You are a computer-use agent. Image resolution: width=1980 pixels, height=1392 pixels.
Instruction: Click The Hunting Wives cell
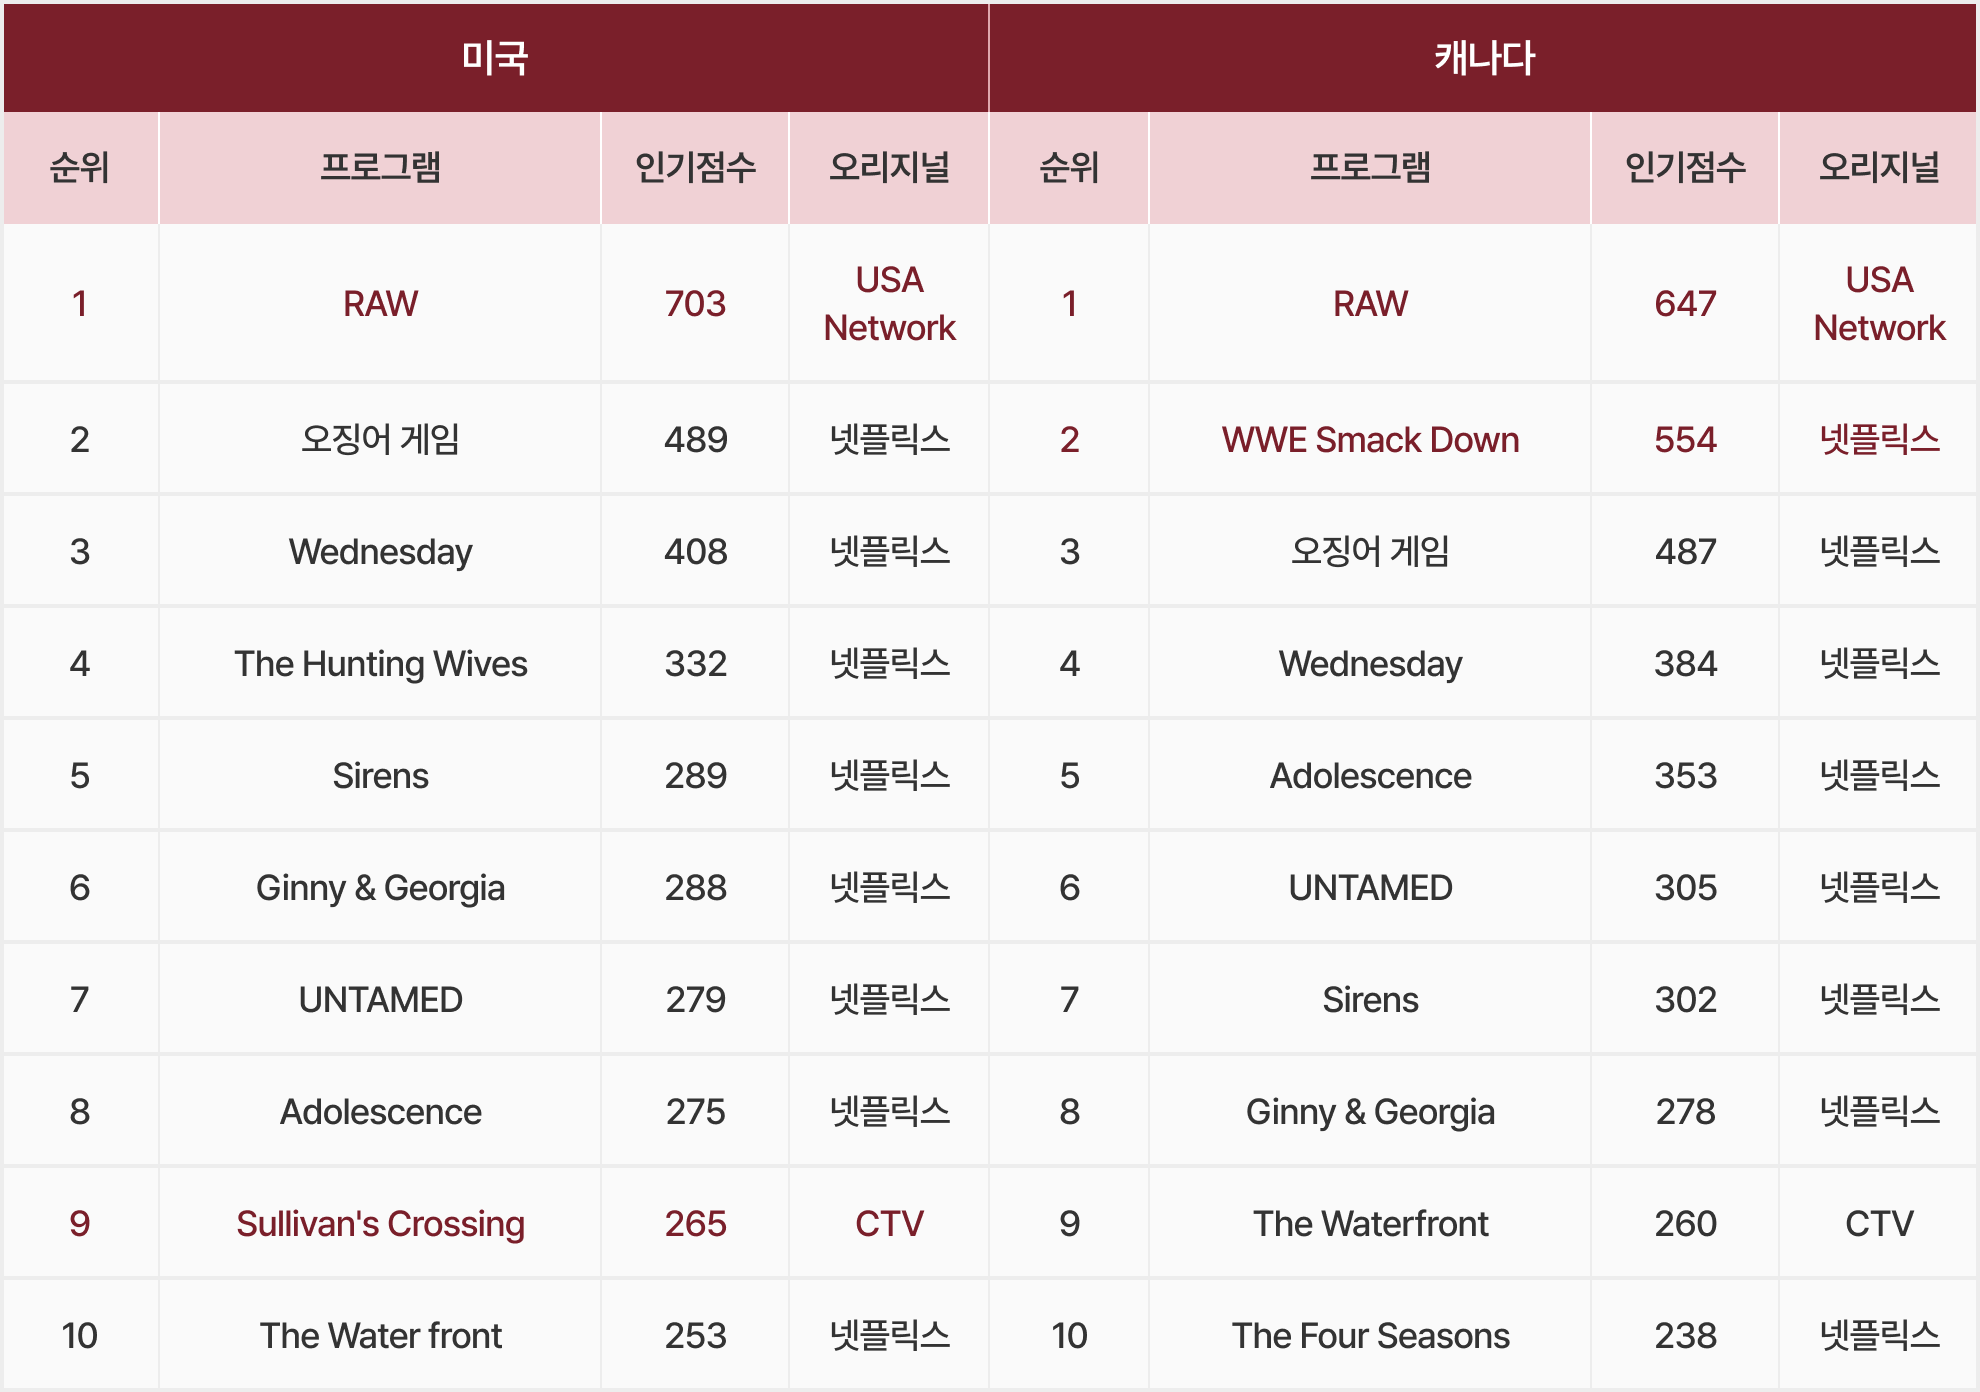[x=380, y=664]
